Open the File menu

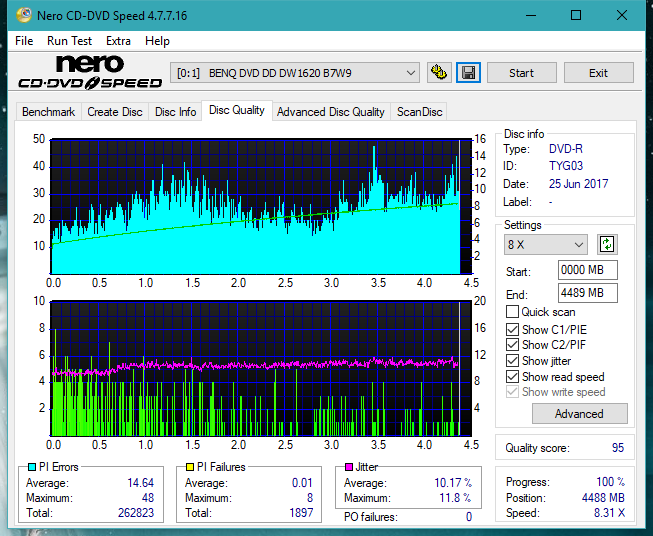click(24, 41)
